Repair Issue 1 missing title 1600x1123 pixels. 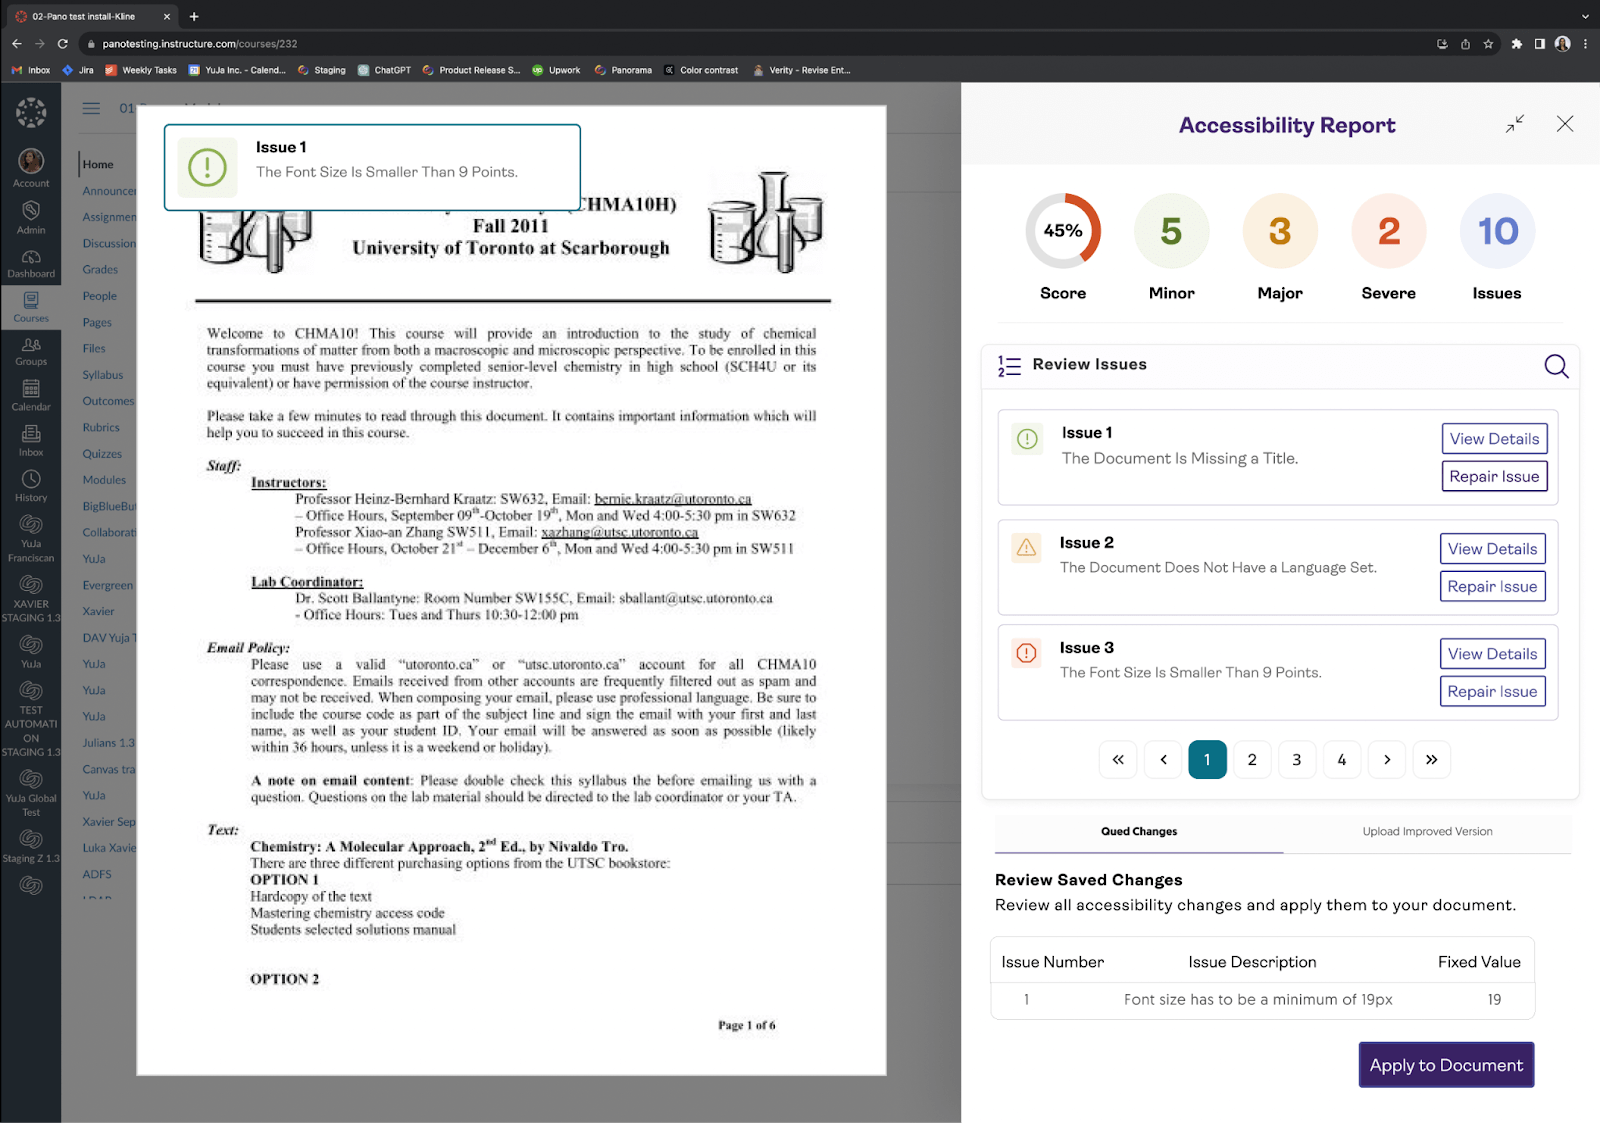click(1494, 476)
